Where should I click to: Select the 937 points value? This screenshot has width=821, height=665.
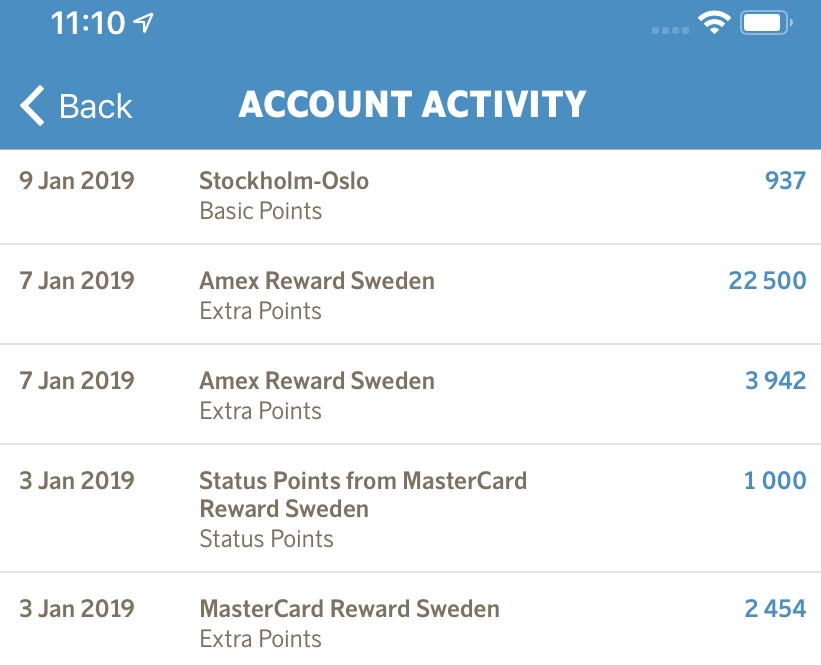pos(785,181)
